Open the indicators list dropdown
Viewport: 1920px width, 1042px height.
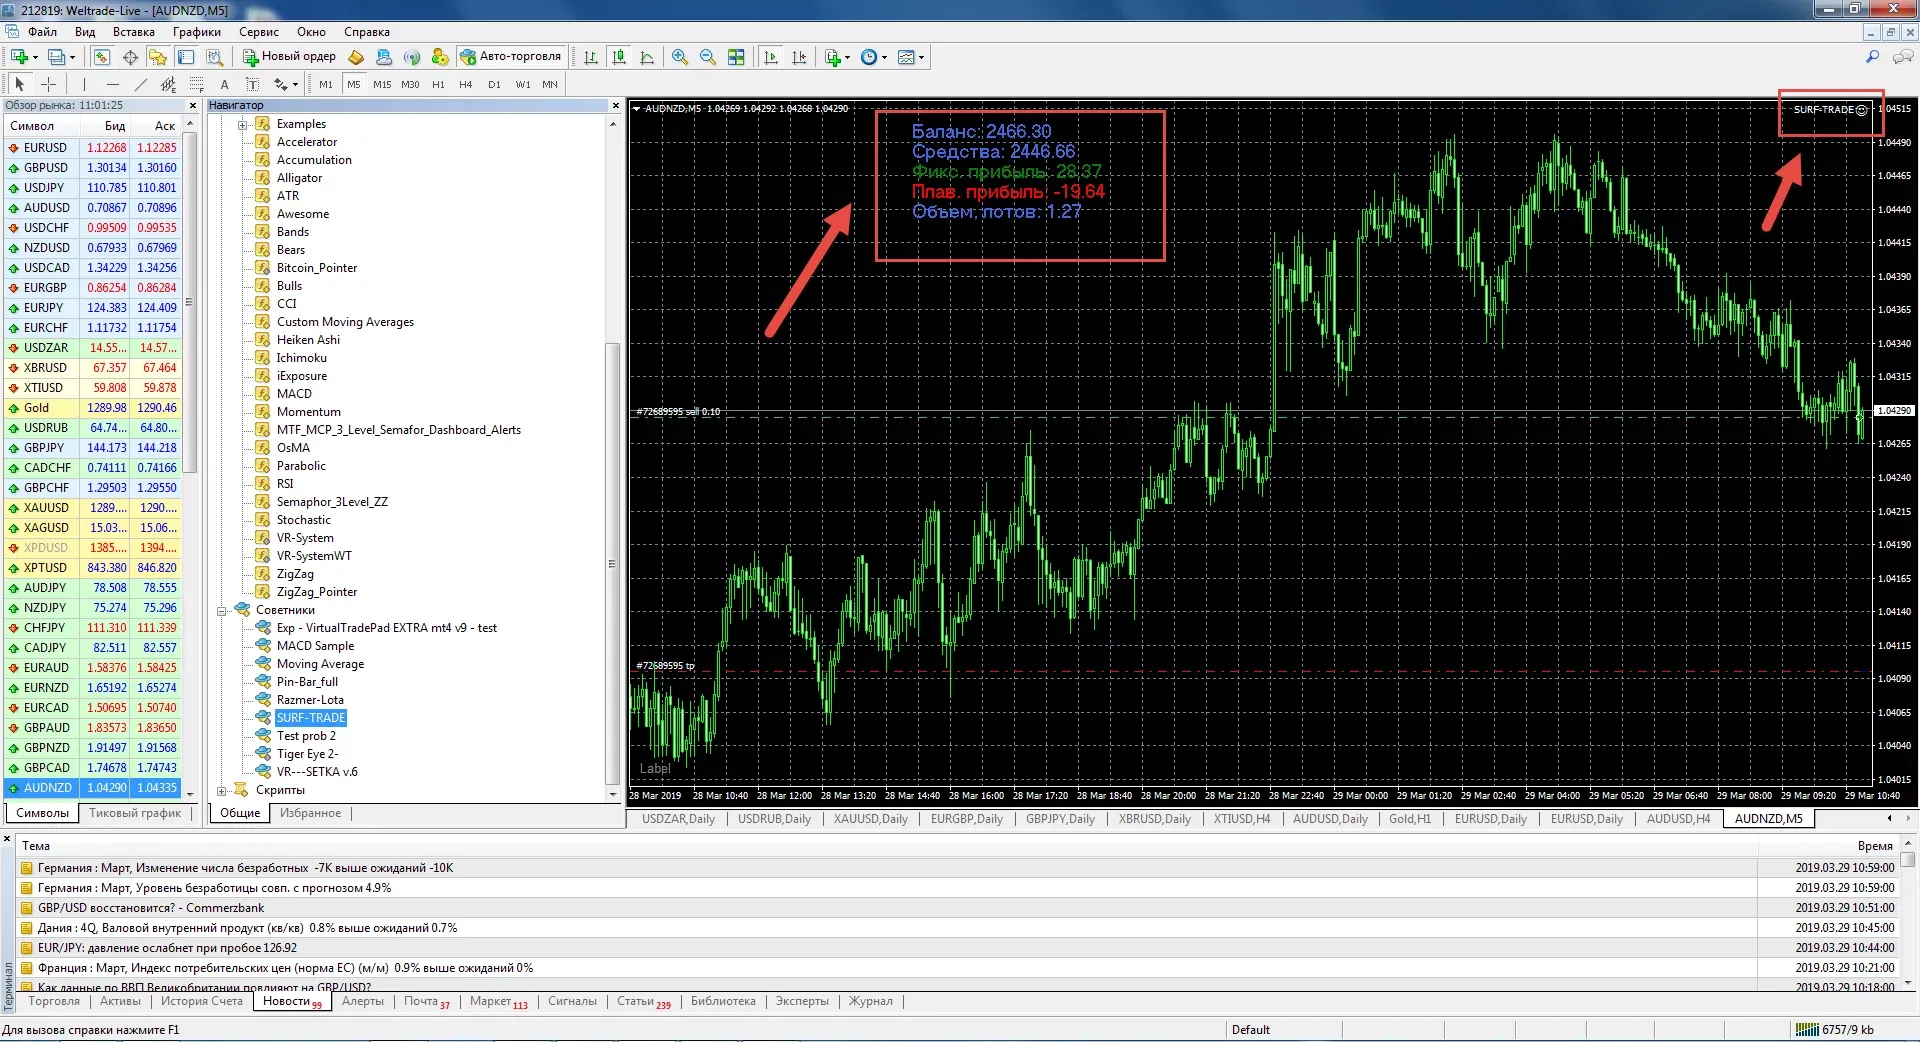click(837, 57)
